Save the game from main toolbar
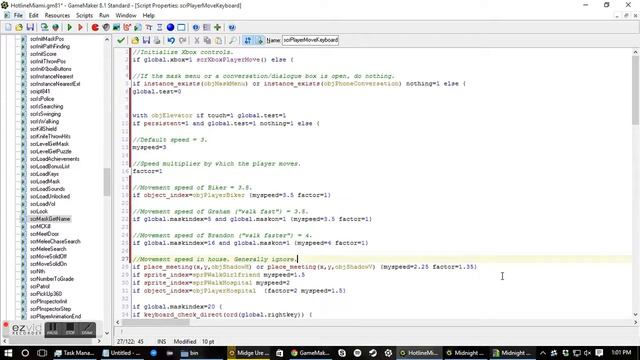Image resolution: width=640 pixels, height=360 pixels. (x=30, y=27)
